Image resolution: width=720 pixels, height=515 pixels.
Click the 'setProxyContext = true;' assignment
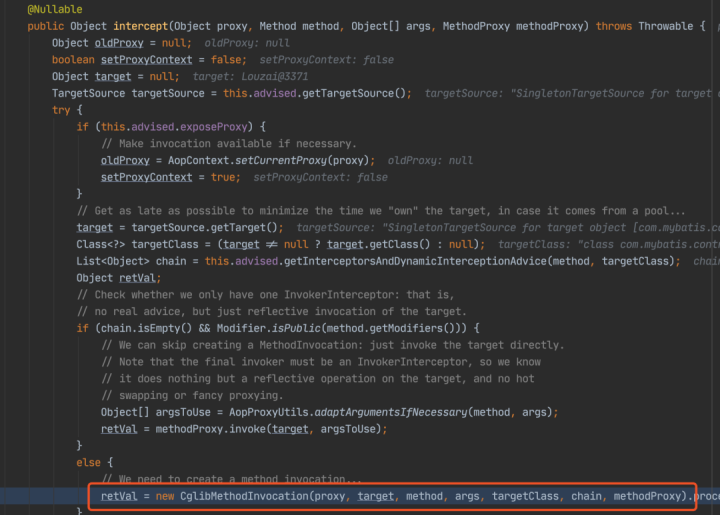pos(170,177)
